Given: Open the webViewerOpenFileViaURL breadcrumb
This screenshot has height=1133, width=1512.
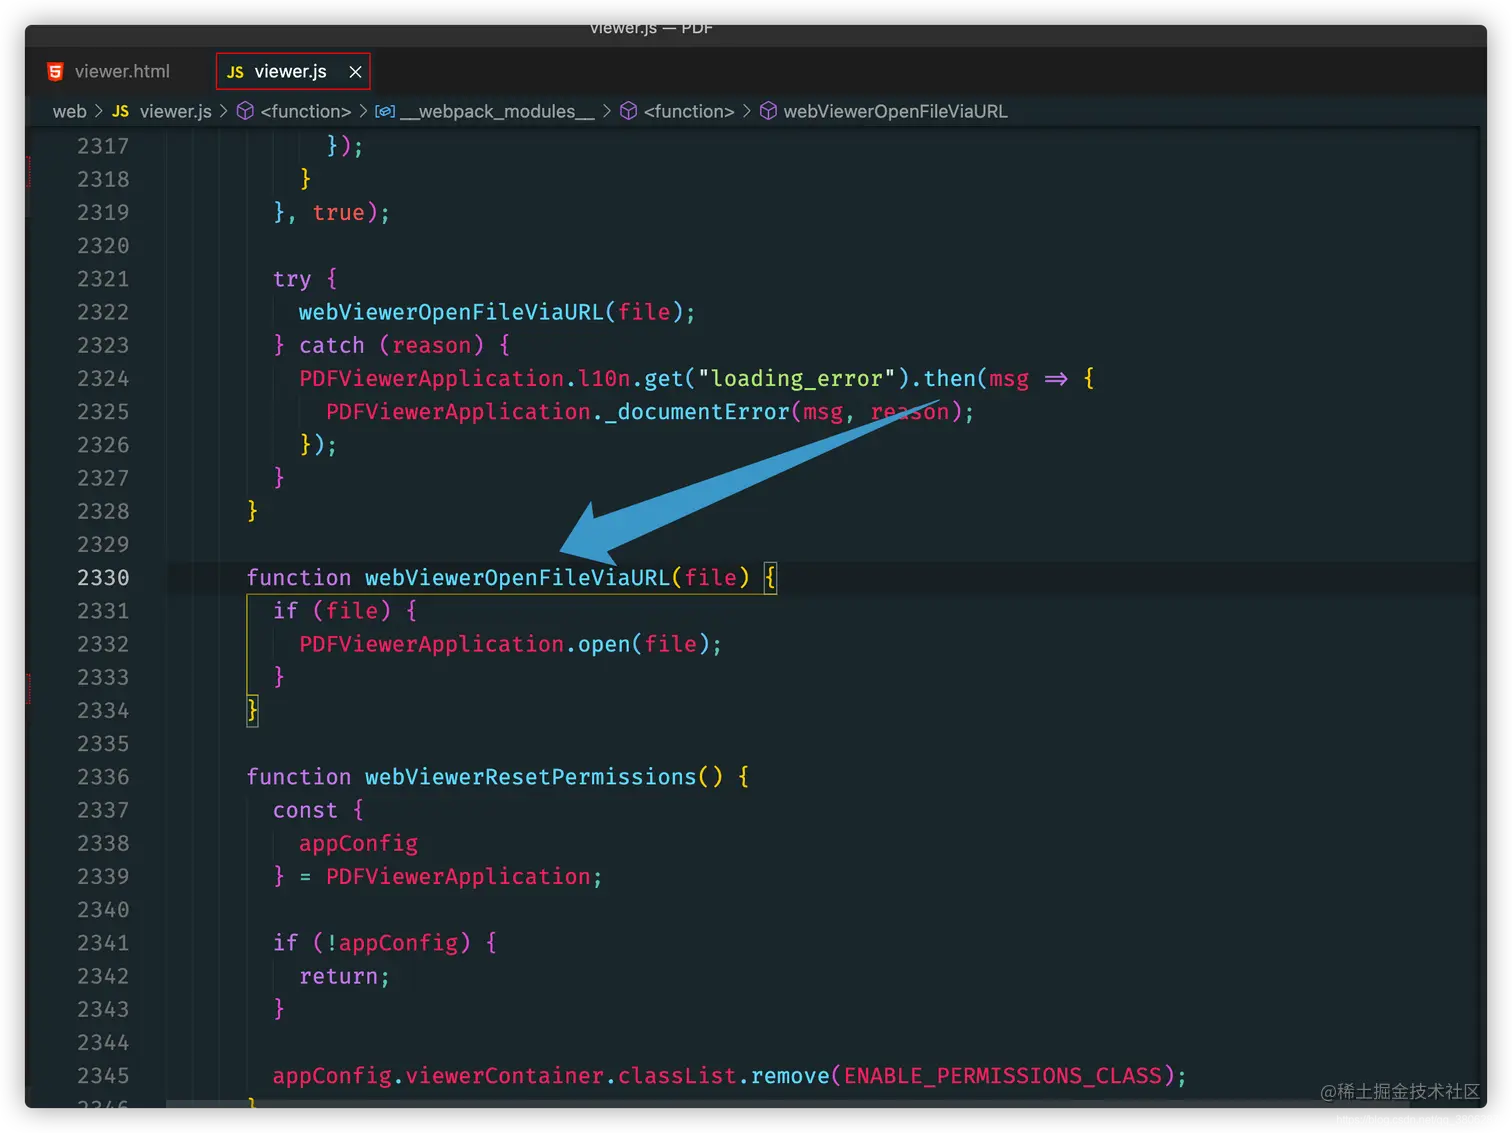Looking at the screenshot, I should click(895, 111).
